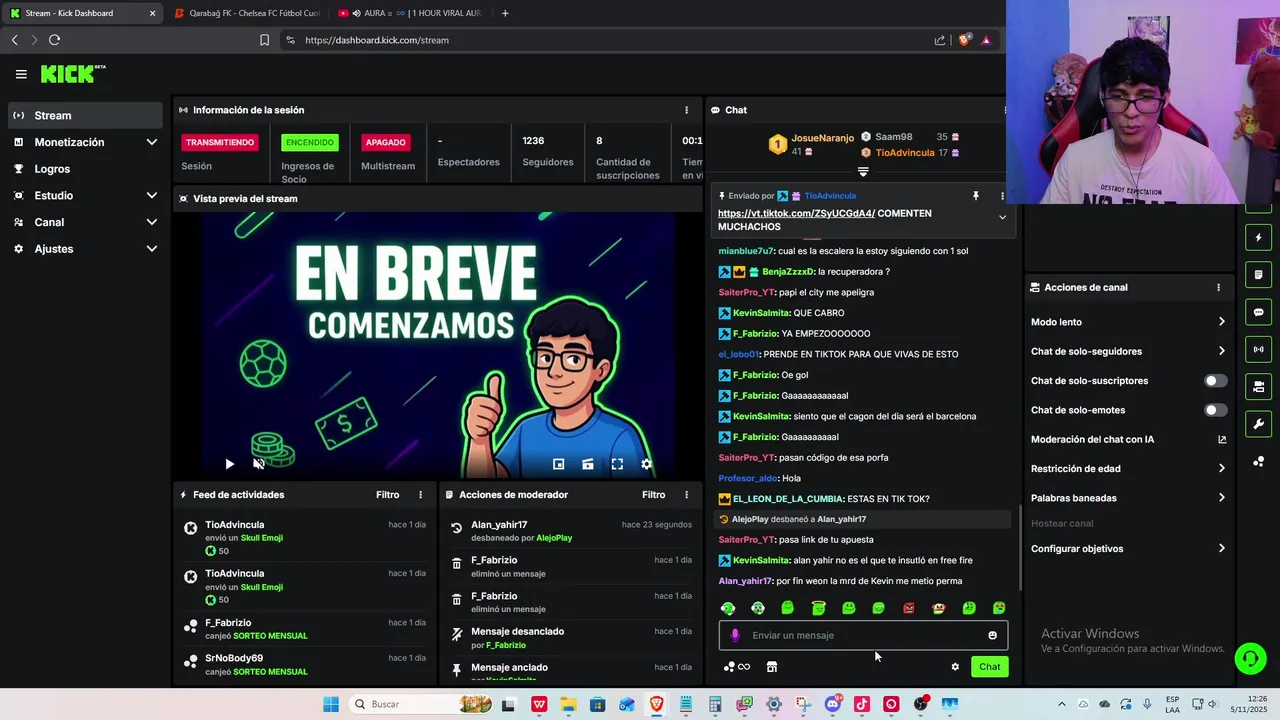
Task: Toggle Chat de solo-emotes
Action: pyautogui.click(x=1215, y=410)
